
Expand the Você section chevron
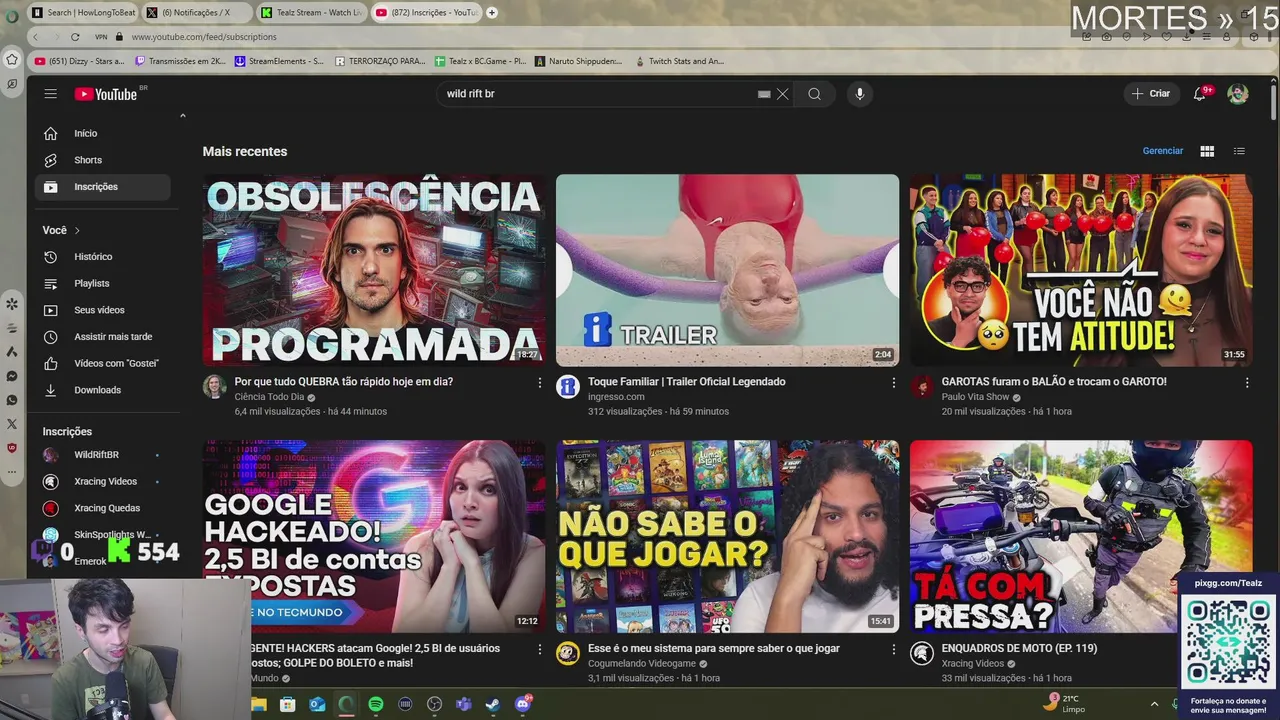coord(76,230)
